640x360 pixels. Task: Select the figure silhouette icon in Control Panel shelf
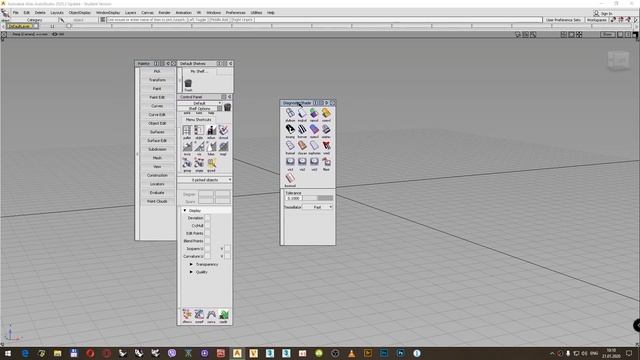tap(211, 131)
